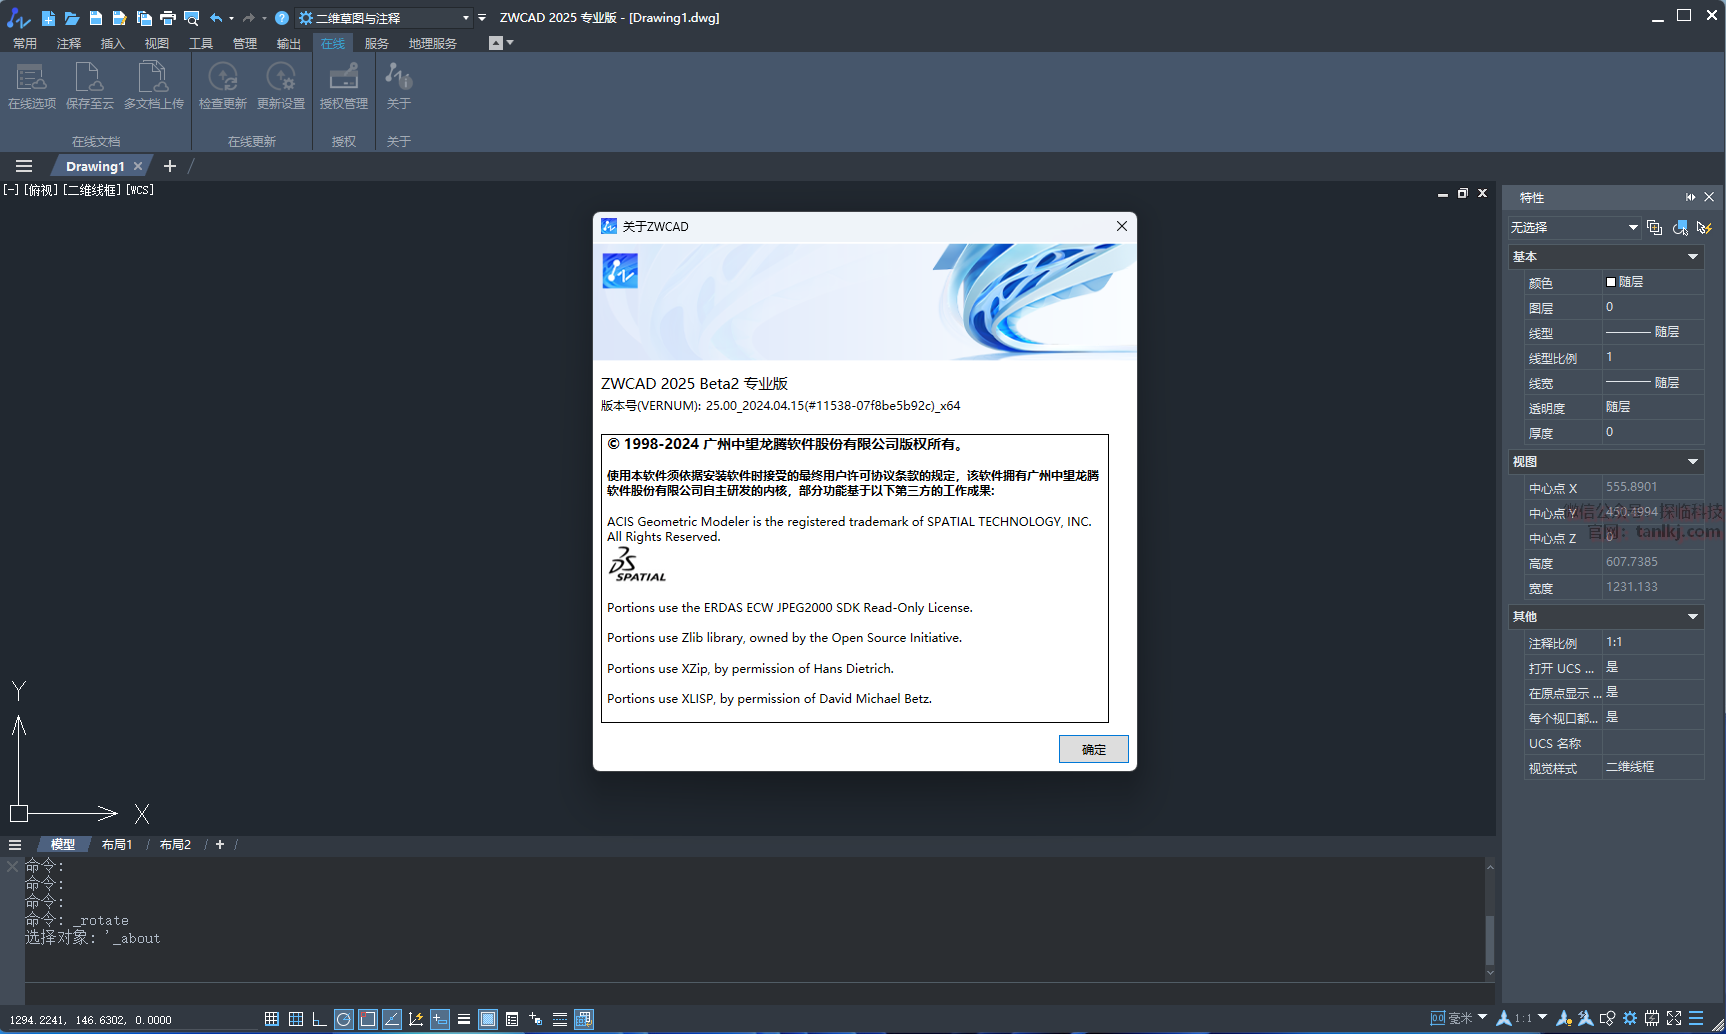Viewport: 1726px width, 1034px height.
Task: Toggle grid display in status bar
Action: (x=296, y=1019)
